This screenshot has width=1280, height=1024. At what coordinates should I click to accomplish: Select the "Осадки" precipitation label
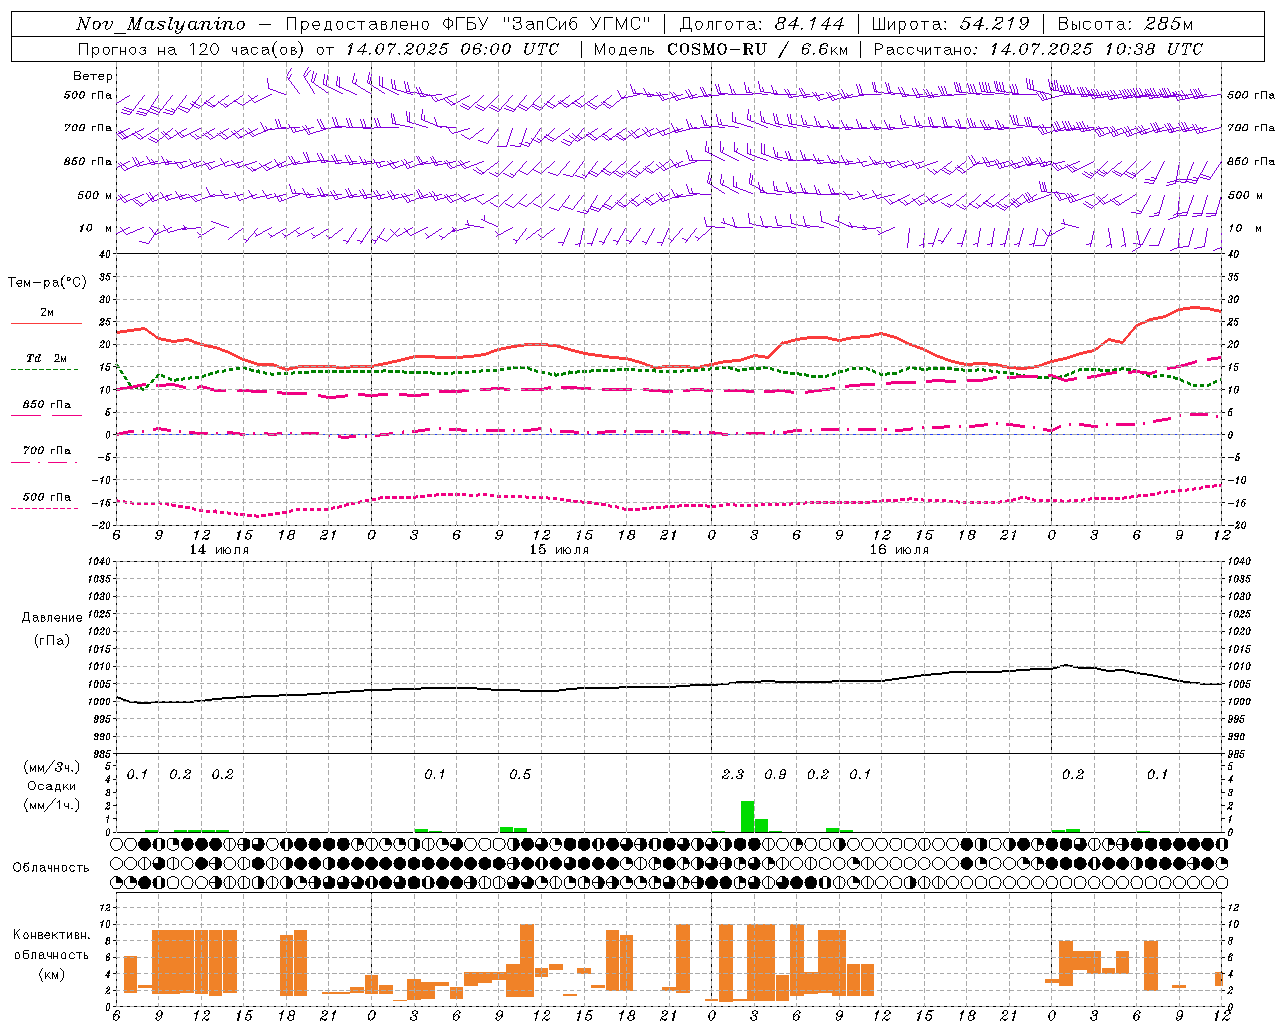(x=52, y=786)
